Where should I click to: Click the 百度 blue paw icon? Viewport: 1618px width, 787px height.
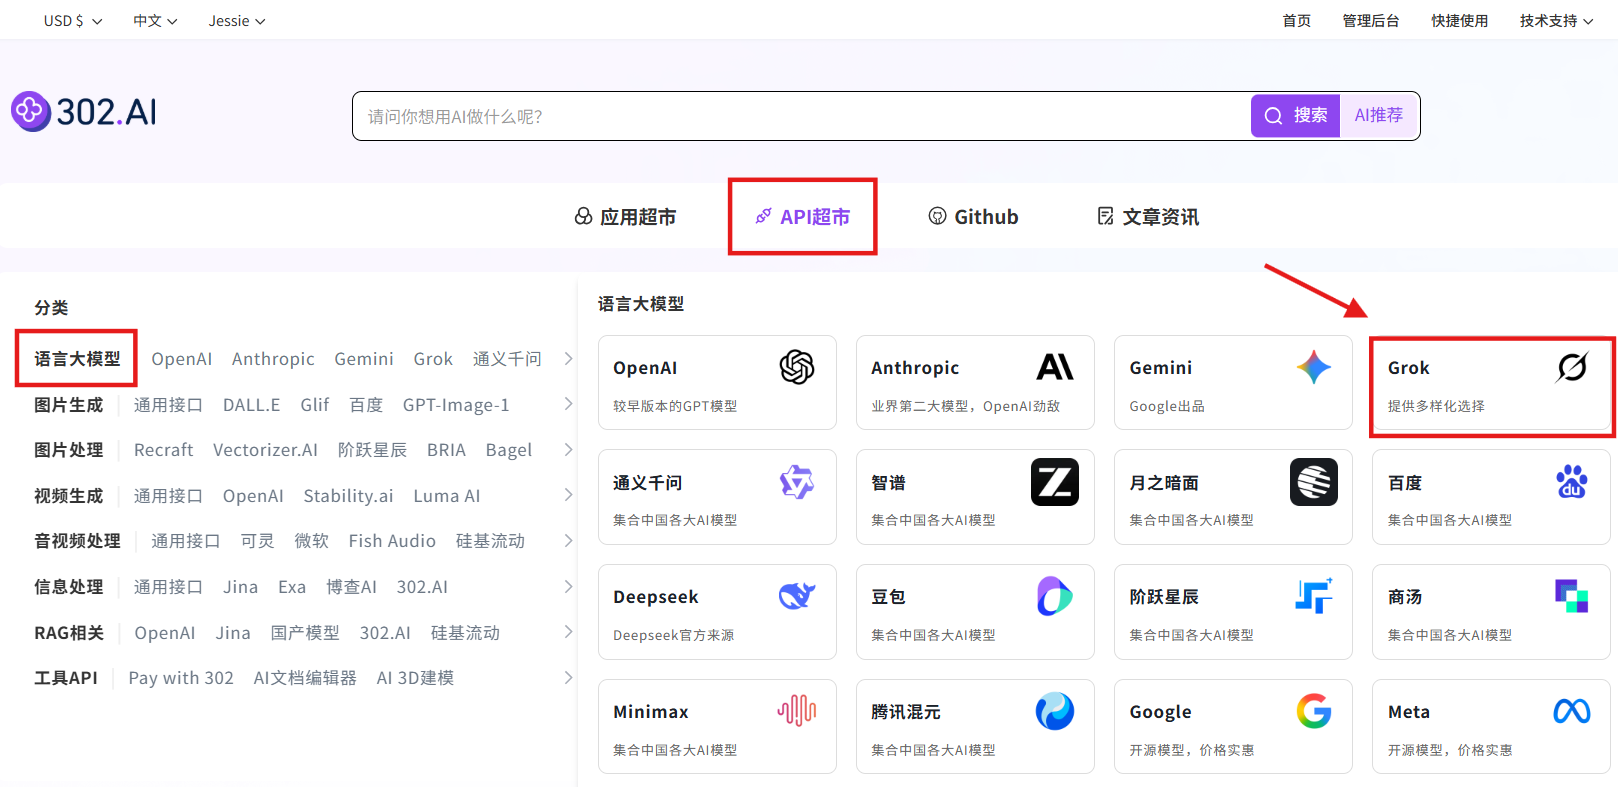click(x=1572, y=482)
